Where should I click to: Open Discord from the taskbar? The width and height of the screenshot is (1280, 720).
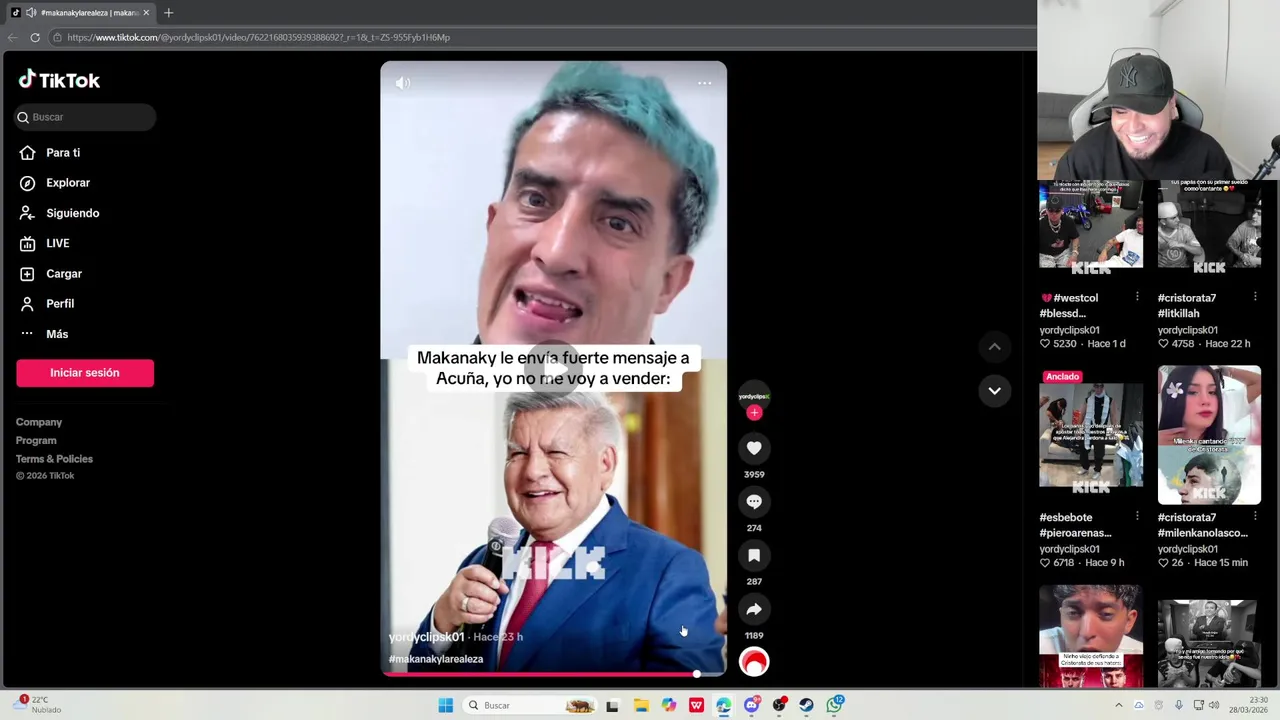(x=751, y=705)
